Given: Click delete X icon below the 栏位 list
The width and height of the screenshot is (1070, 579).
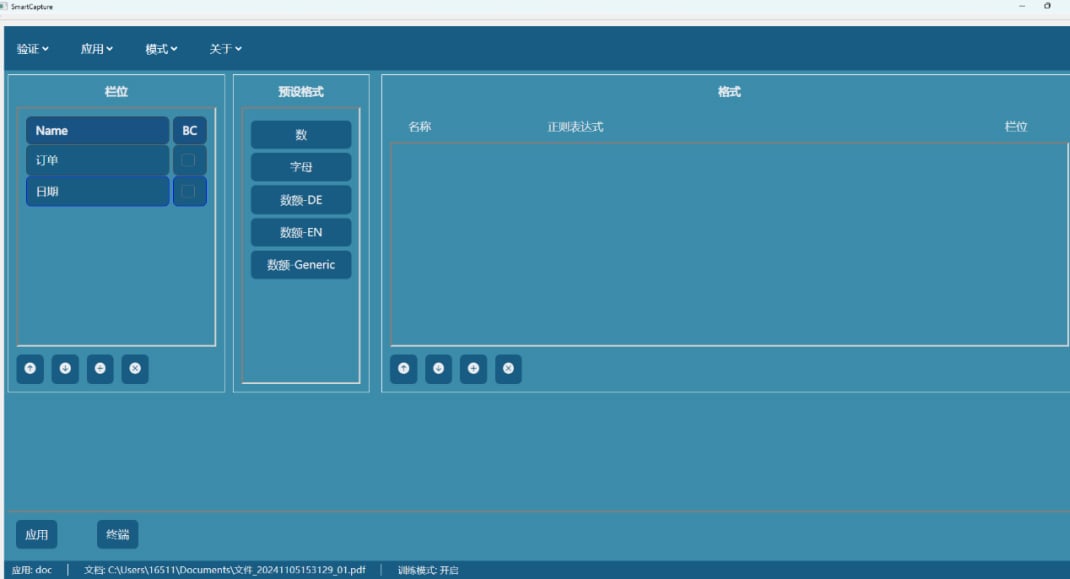Looking at the screenshot, I should pyautogui.click(x=135, y=369).
